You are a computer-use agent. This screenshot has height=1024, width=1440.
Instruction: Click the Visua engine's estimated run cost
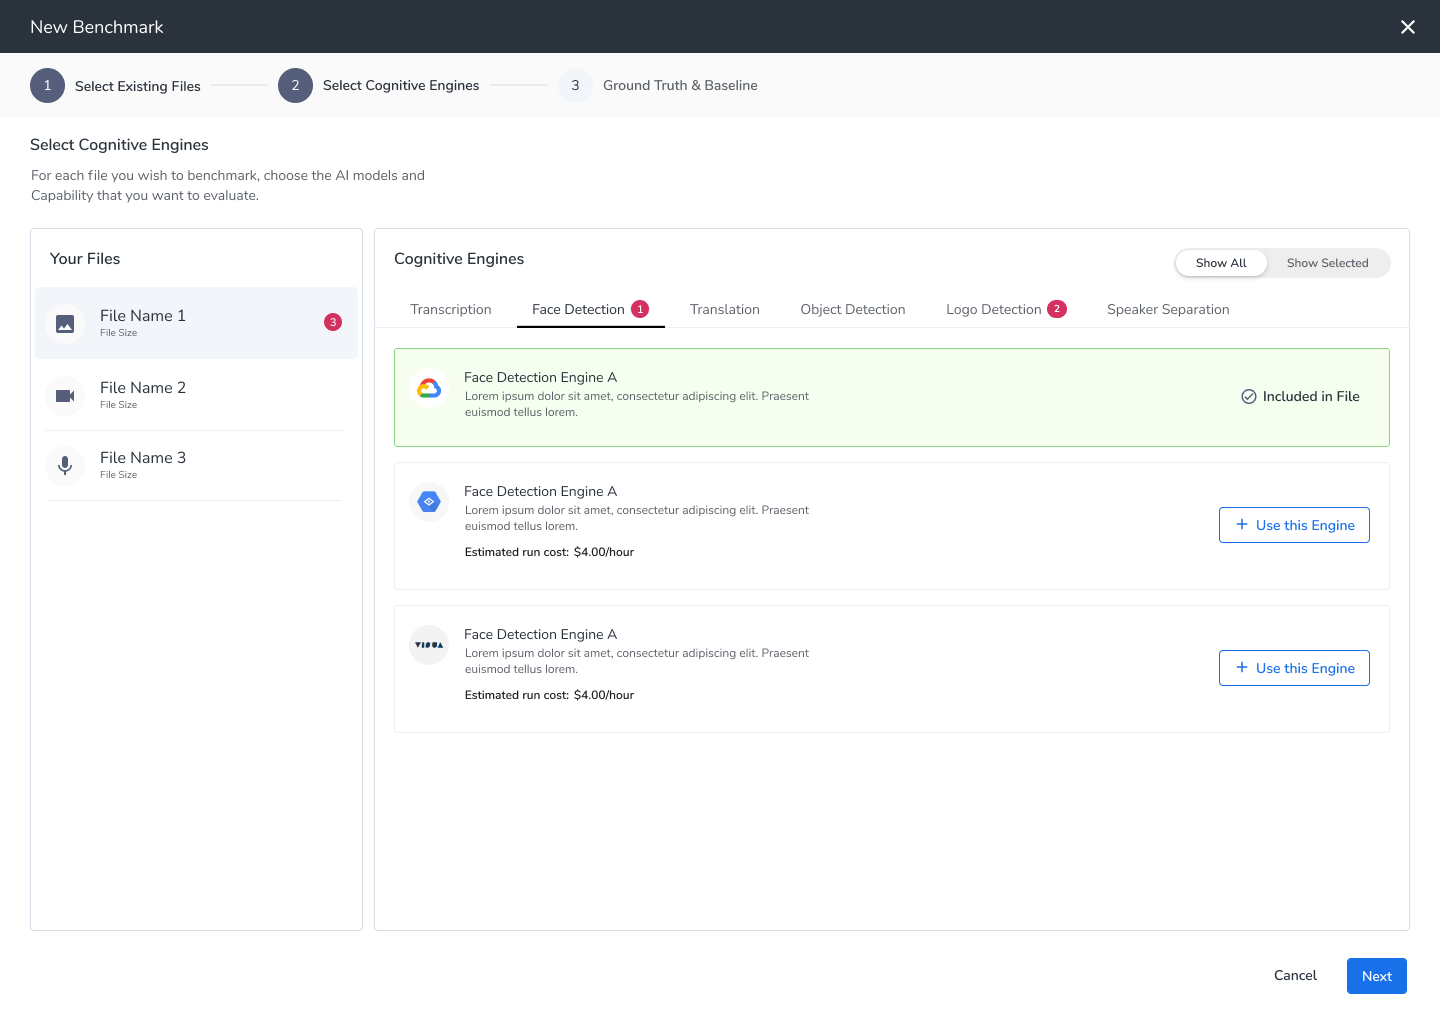(549, 695)
